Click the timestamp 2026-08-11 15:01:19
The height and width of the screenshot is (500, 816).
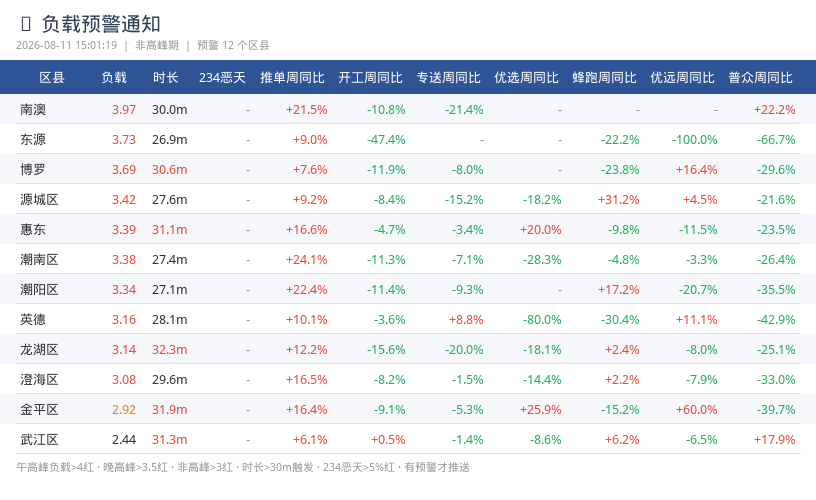(x=67, y=45)
